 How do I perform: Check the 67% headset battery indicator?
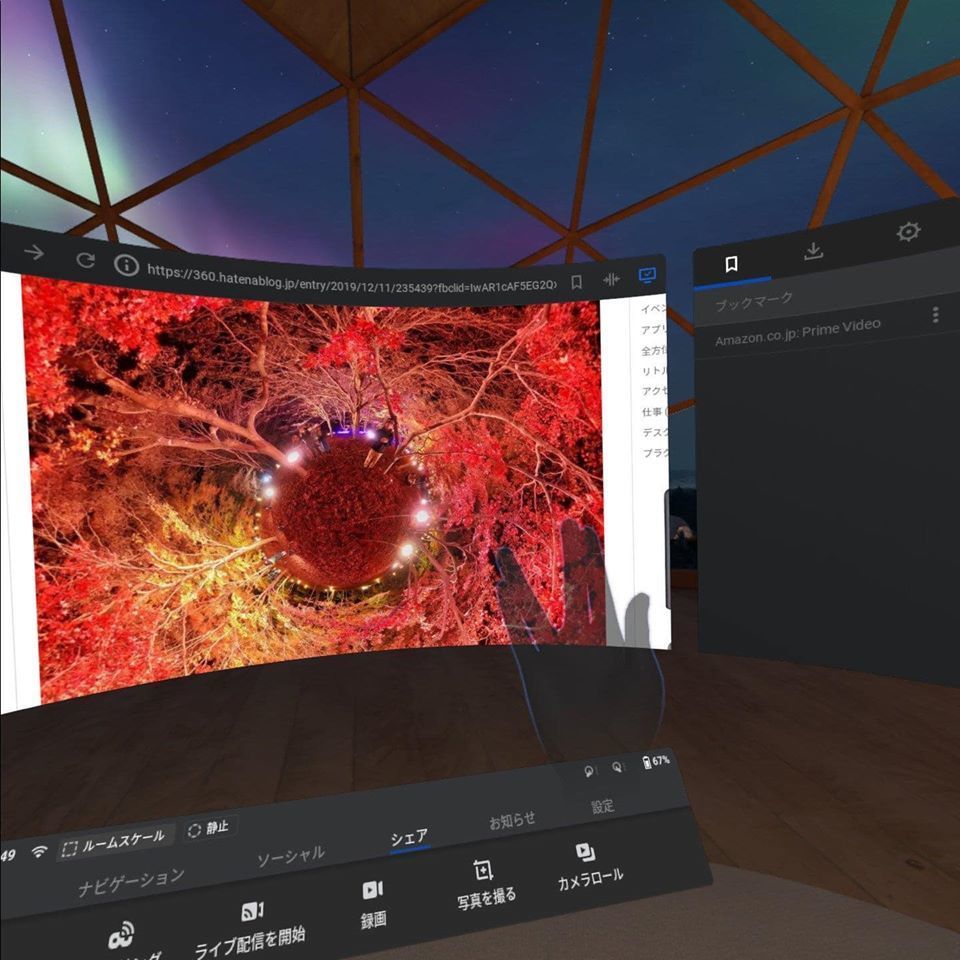coord(656,761)
